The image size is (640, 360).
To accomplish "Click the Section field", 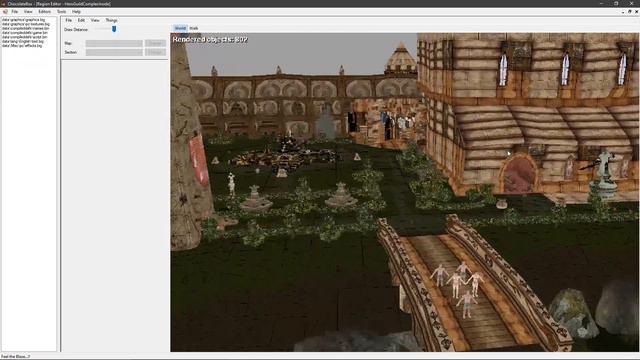I will [x=114, y=52].
